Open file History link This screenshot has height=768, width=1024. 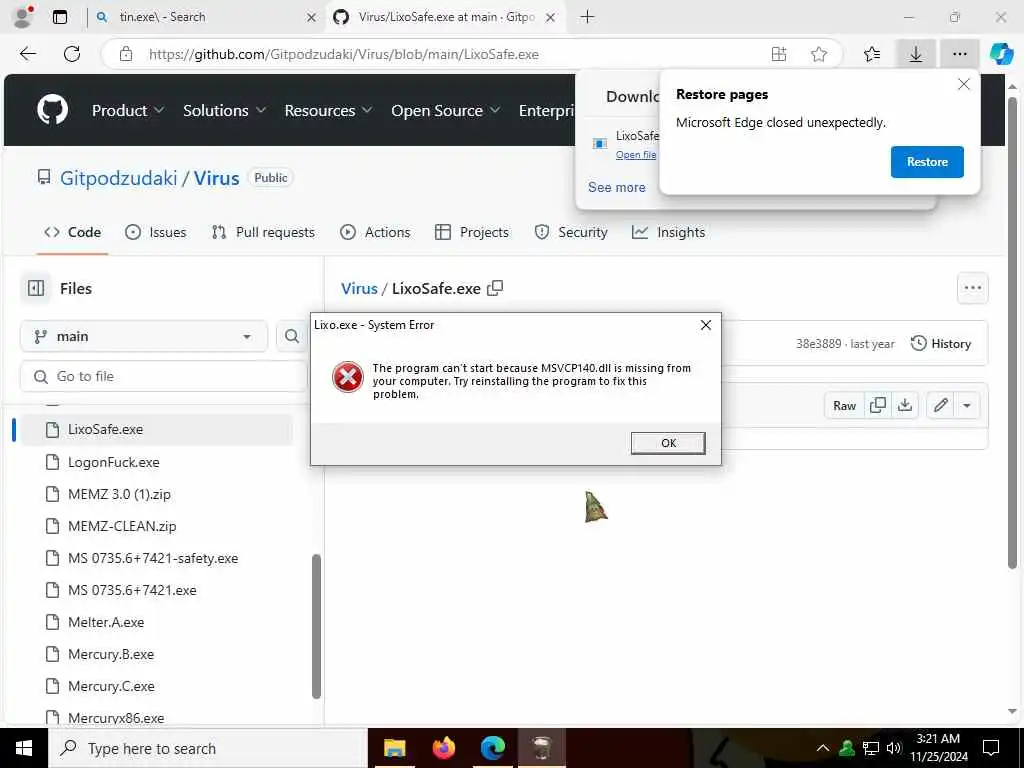pos(941,344)
